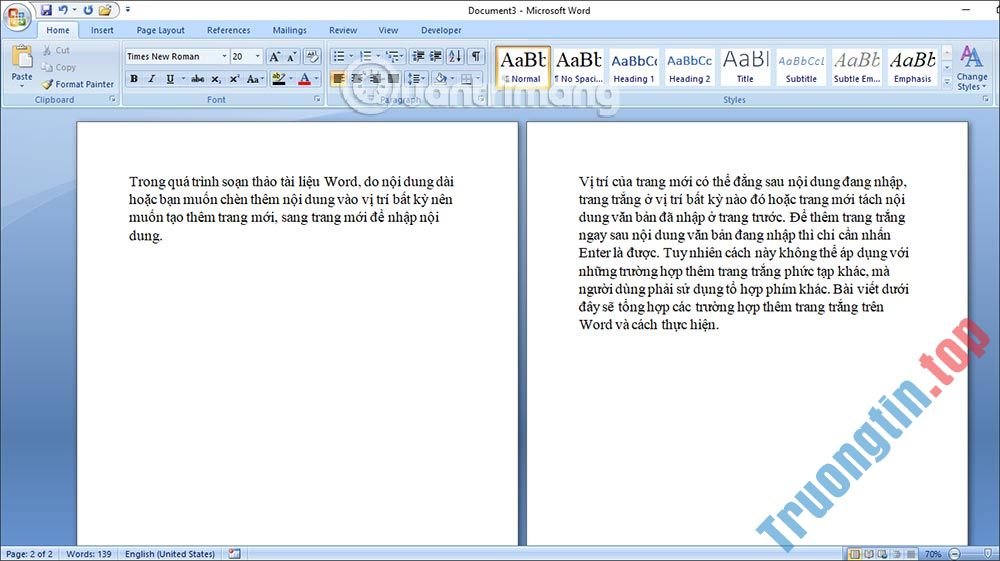Open the Styles pane launcher
This screenshot has width=1000, height=561.
[x=985, y=99]
